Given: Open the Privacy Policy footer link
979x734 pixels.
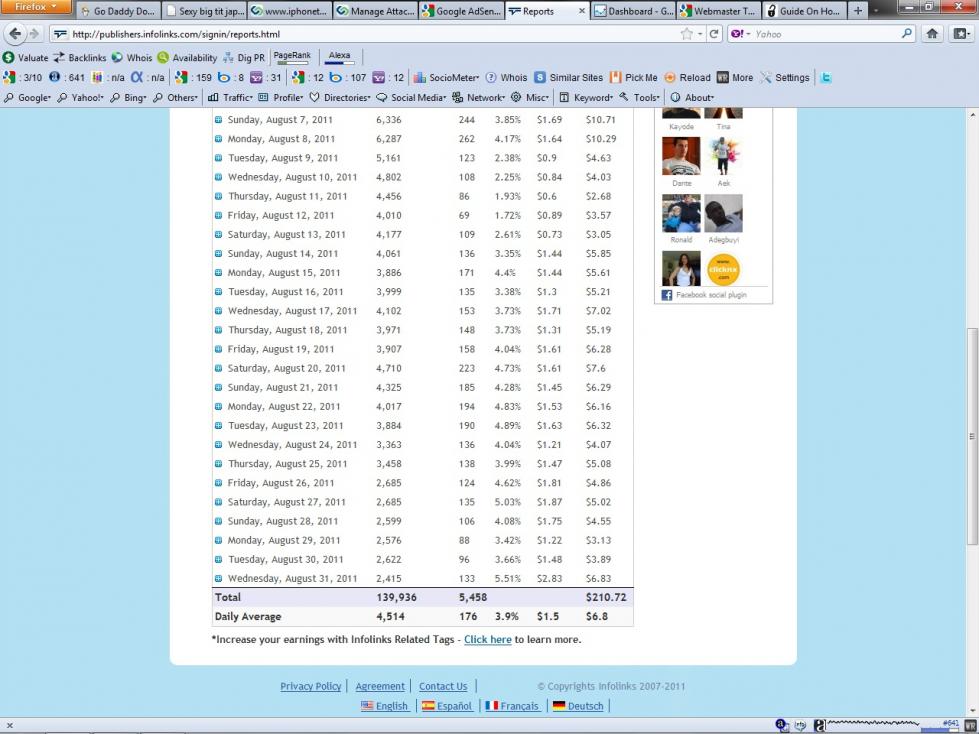Looking at the screenshot, I should coord(310,686).
